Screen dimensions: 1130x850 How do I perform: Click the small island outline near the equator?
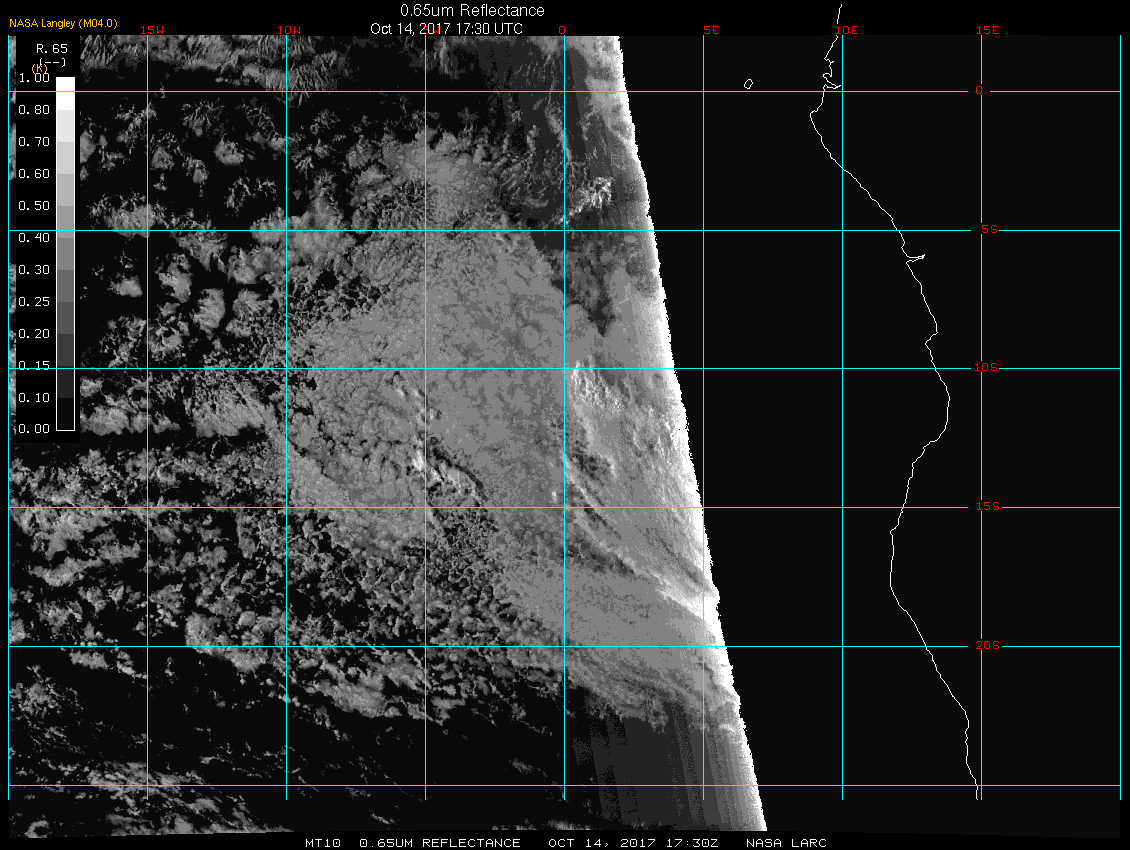(748, 84)
